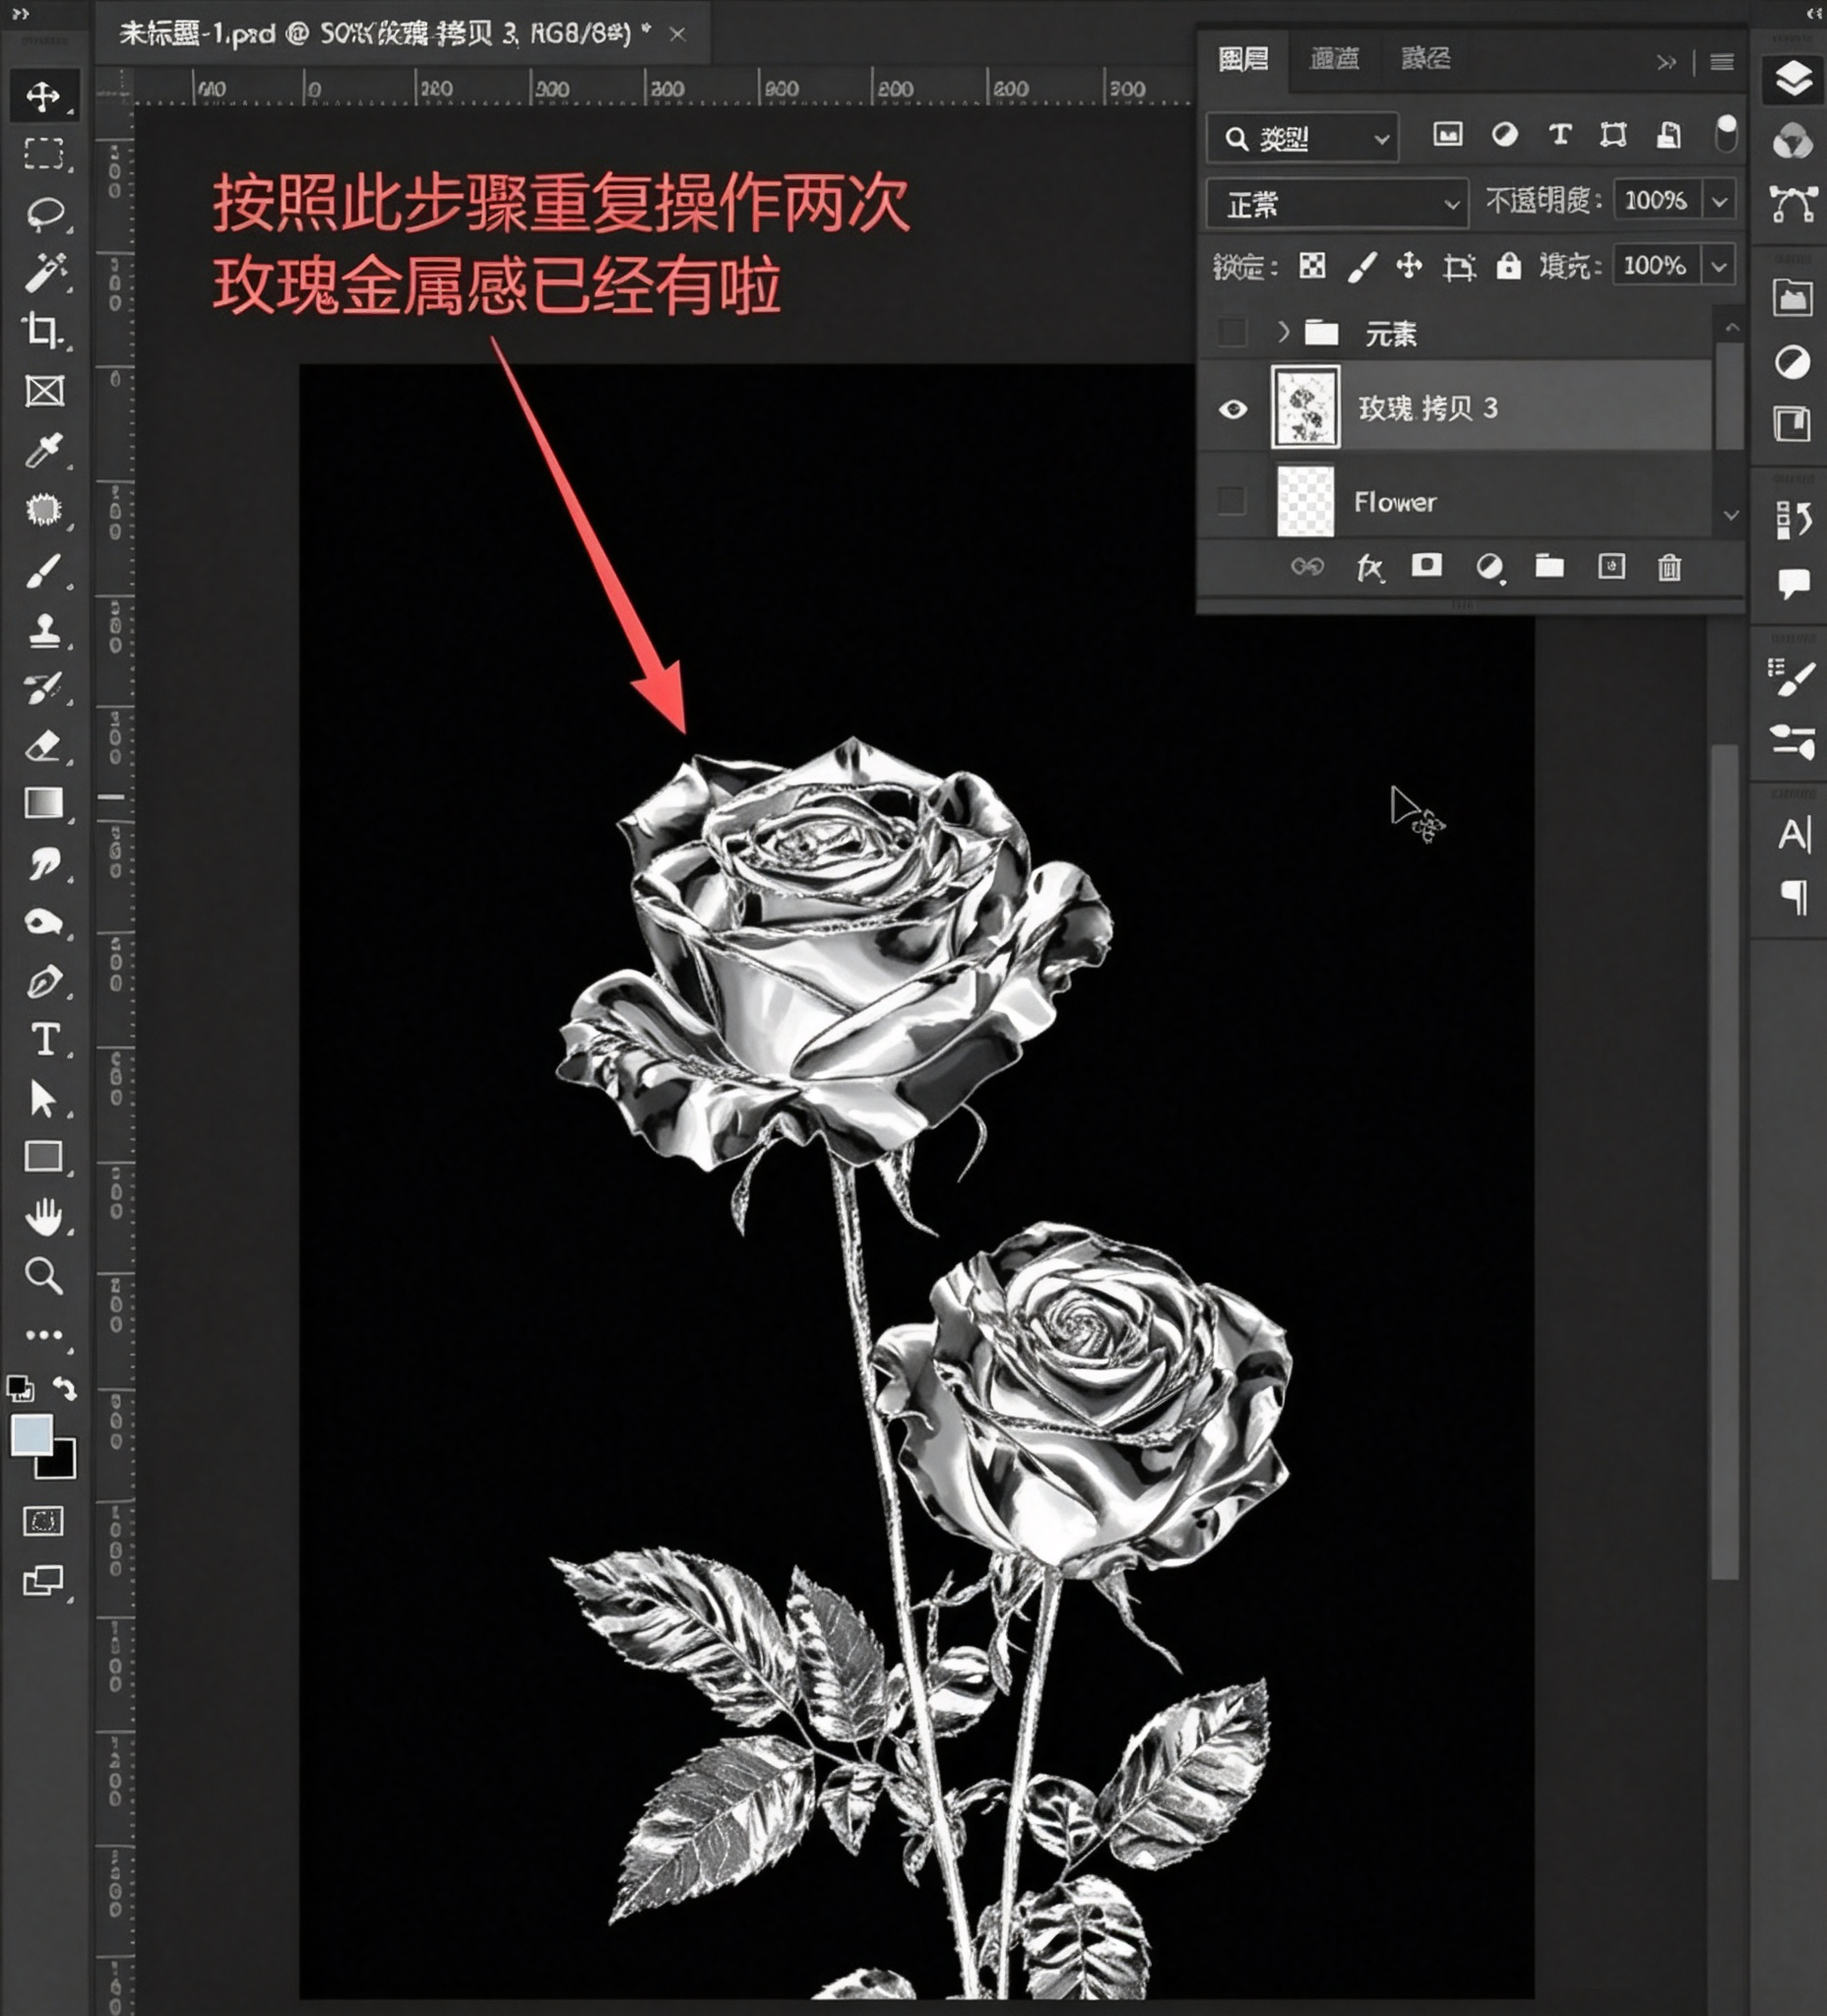Select the document tab 未标题-1.psd
Viewport: 1827px width, 2016px height.
(x=385, y=34)
